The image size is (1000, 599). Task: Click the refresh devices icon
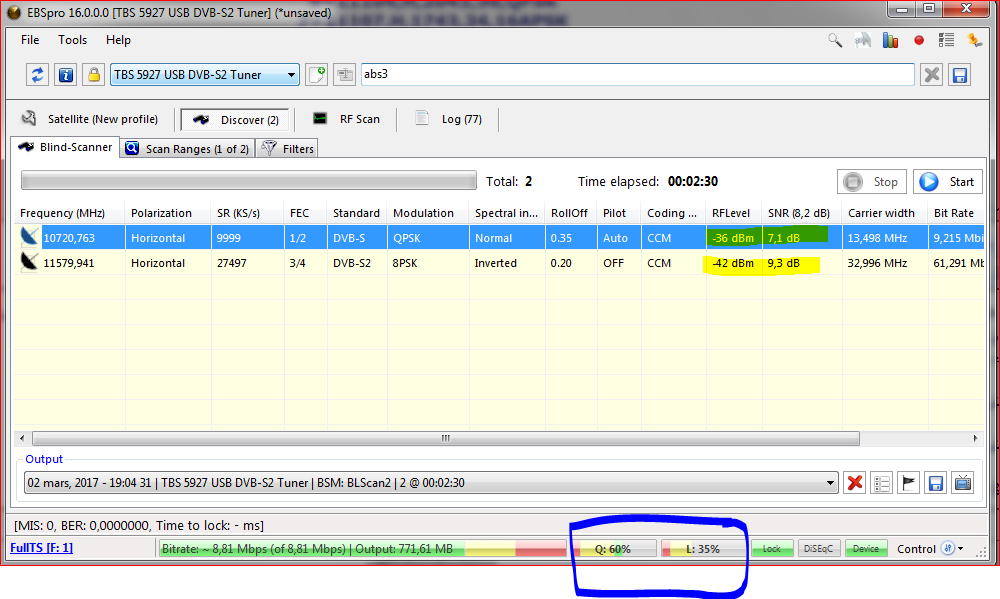[38, 75]
